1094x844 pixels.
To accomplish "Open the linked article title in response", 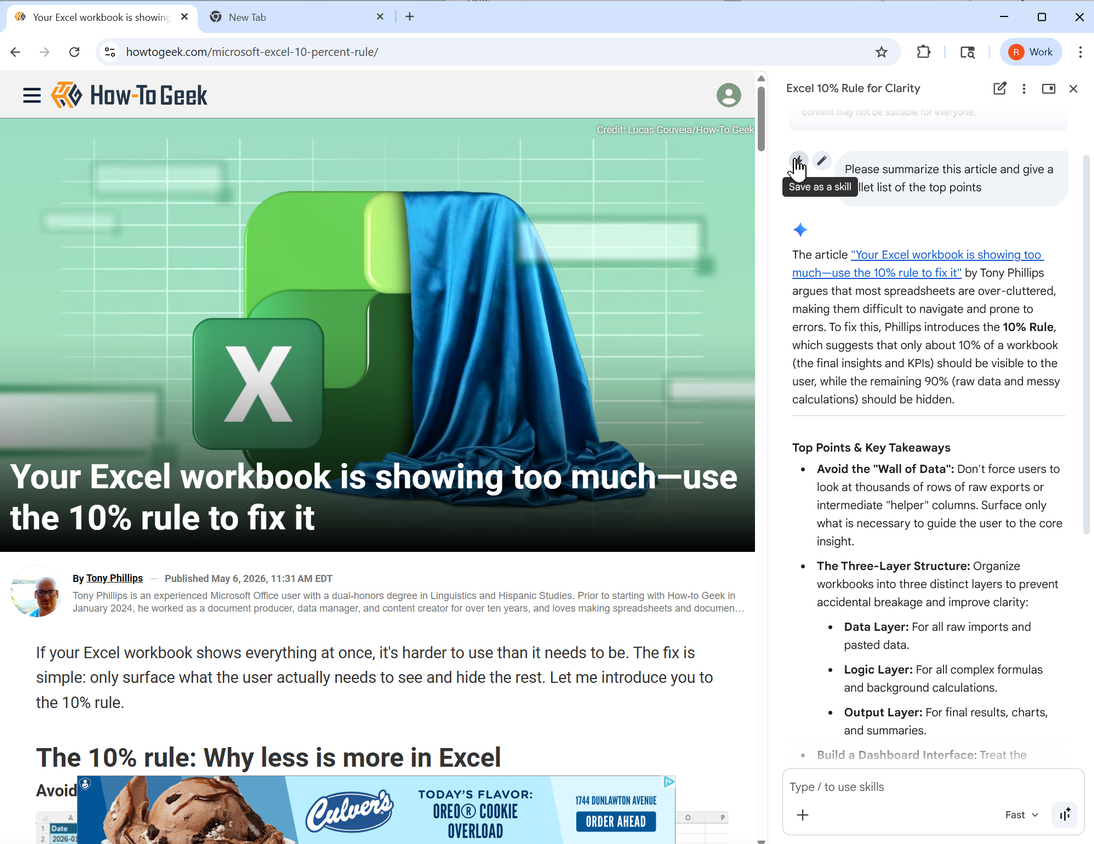I will coord(917,264).
